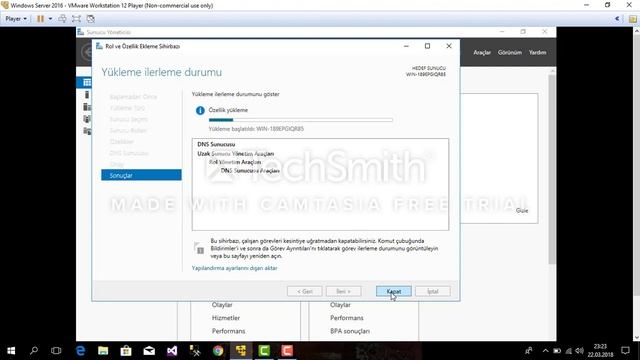Open the Yardım menu in Server Manager
The image size is (640, 360).
pos(537,53)
